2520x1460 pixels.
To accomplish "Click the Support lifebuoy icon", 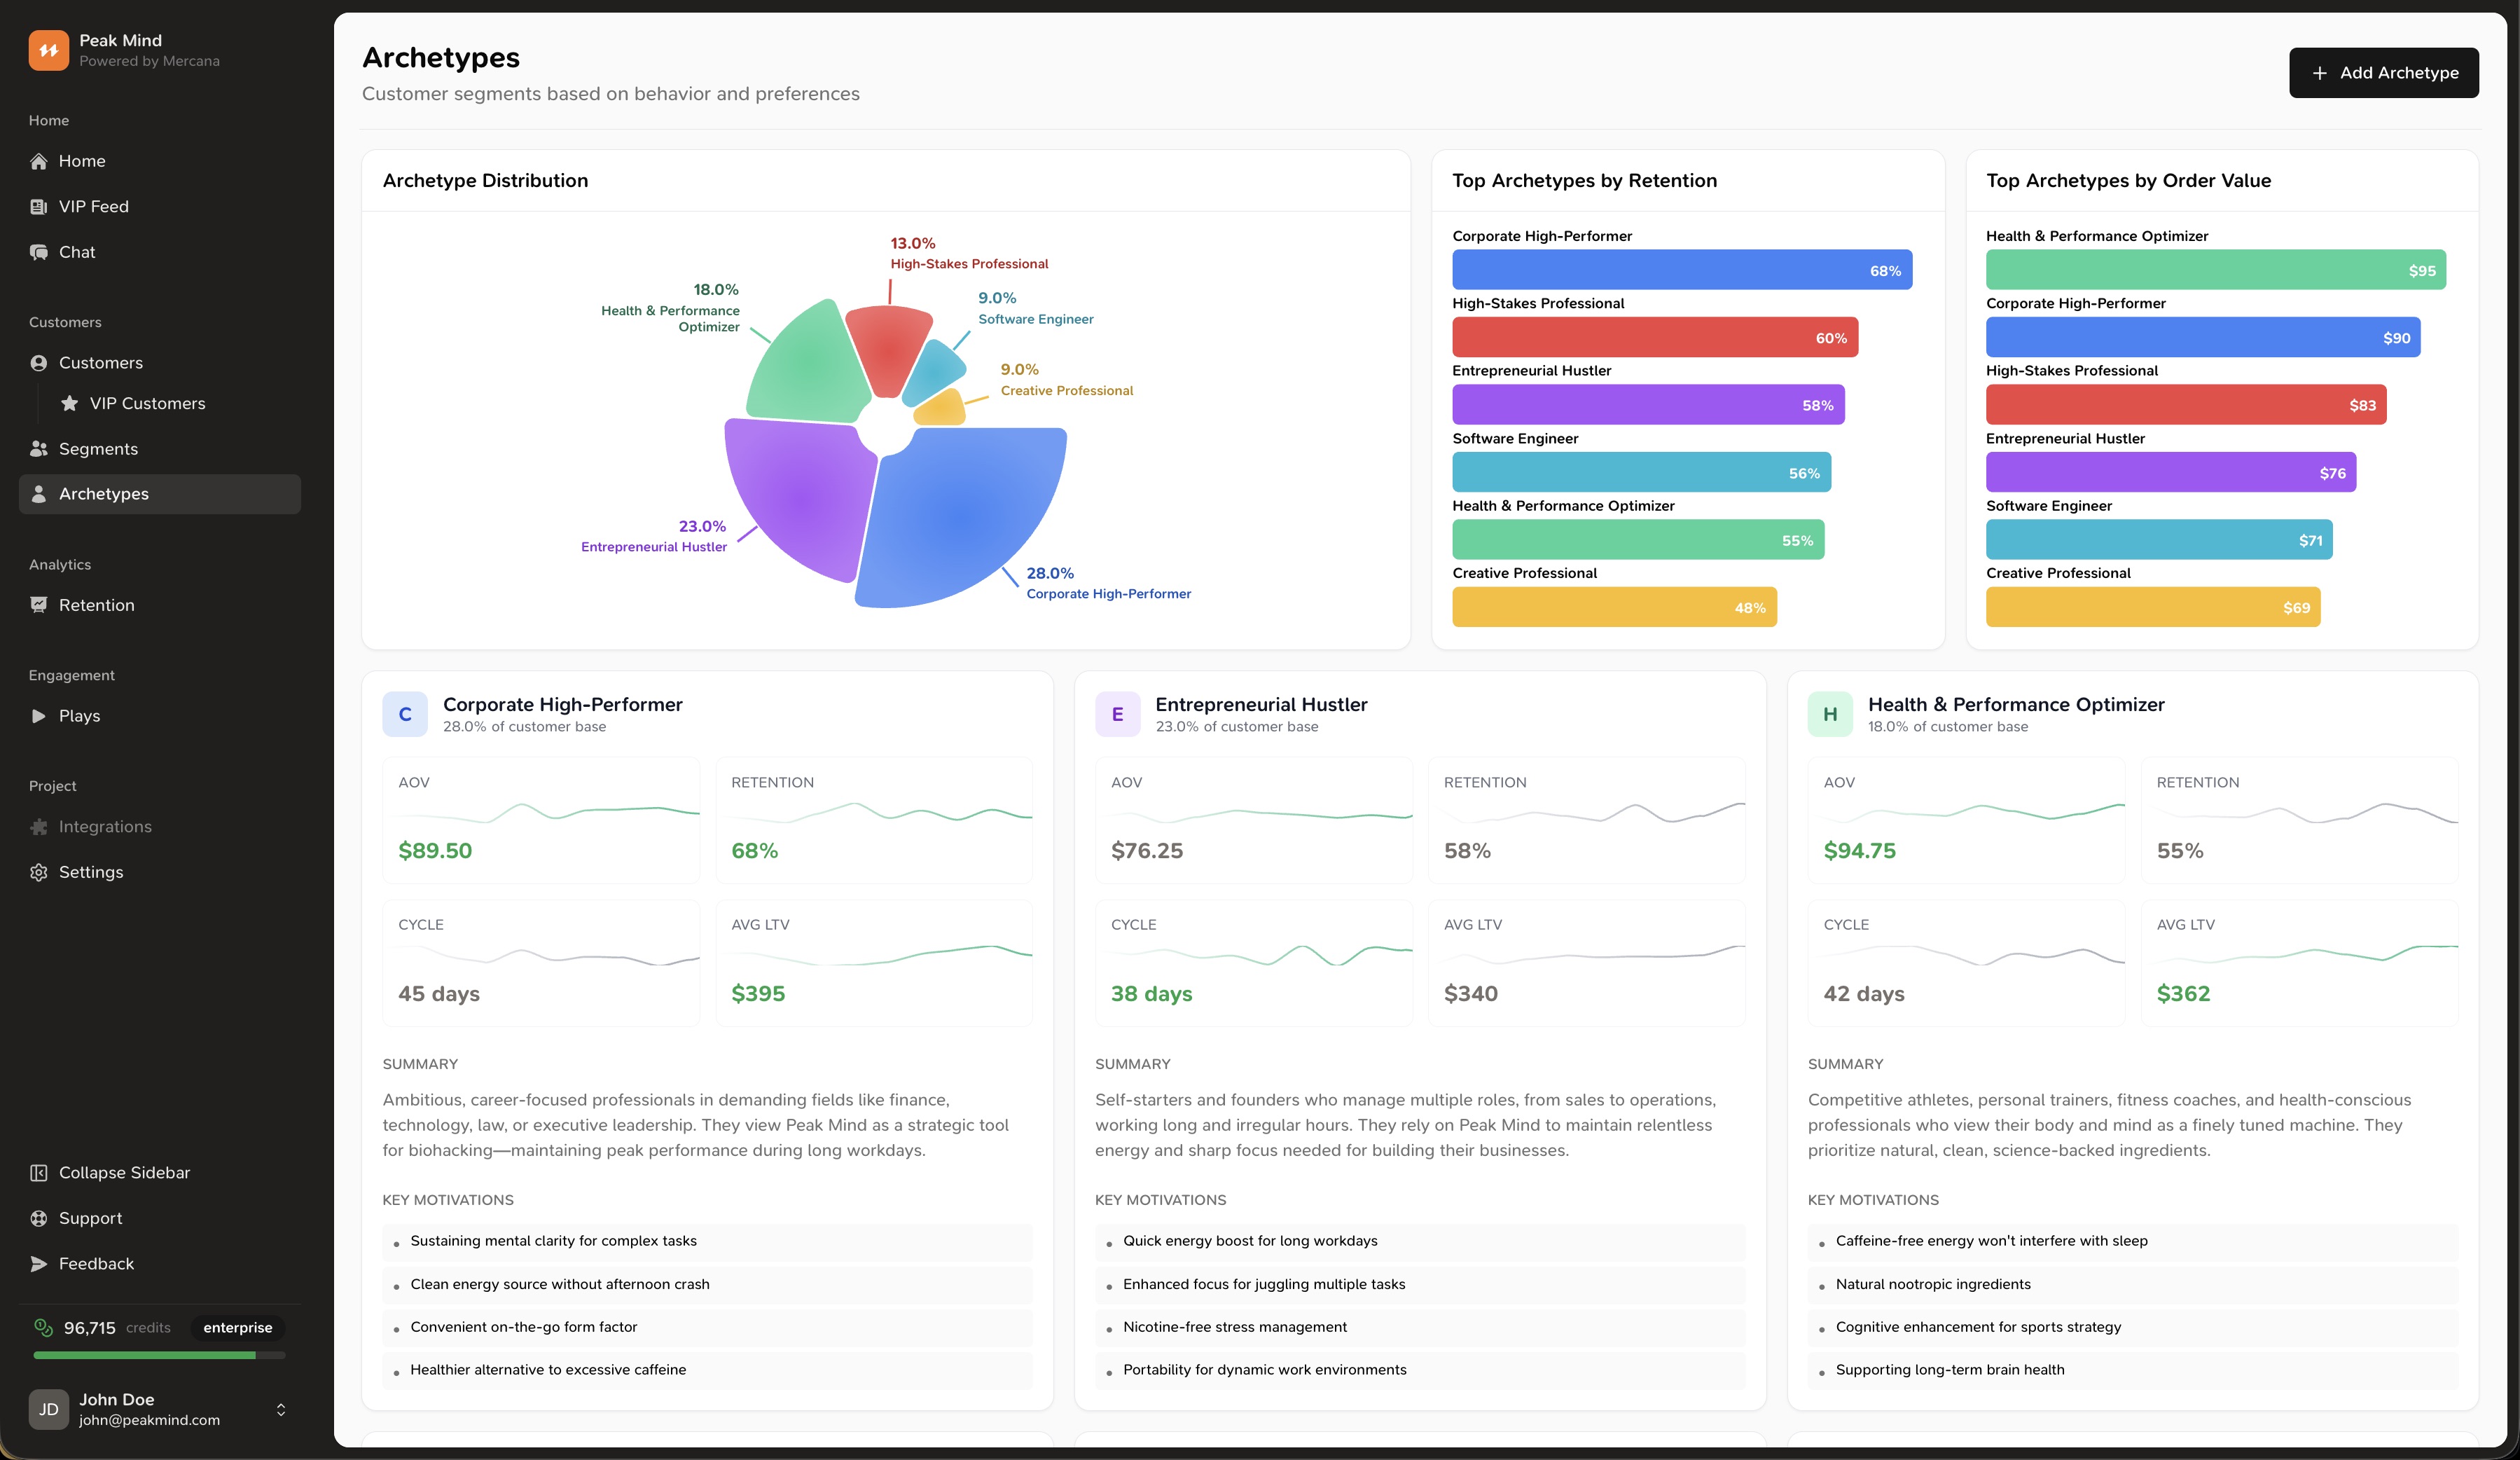I will coord(39,1218).
